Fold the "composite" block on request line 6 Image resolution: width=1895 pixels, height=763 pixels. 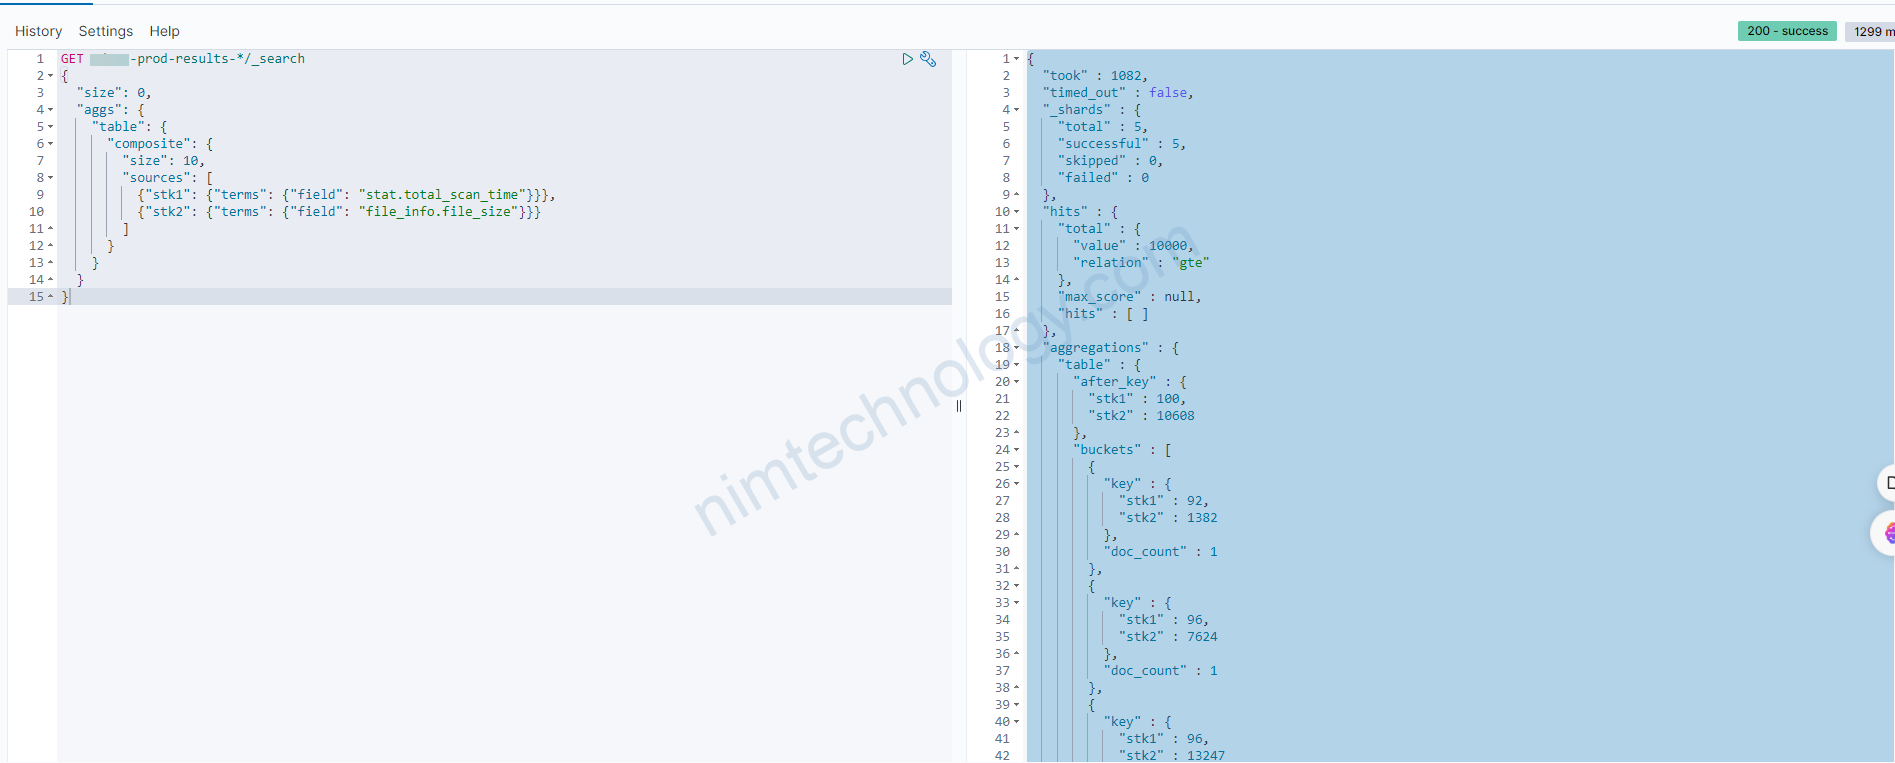[51, 144]
